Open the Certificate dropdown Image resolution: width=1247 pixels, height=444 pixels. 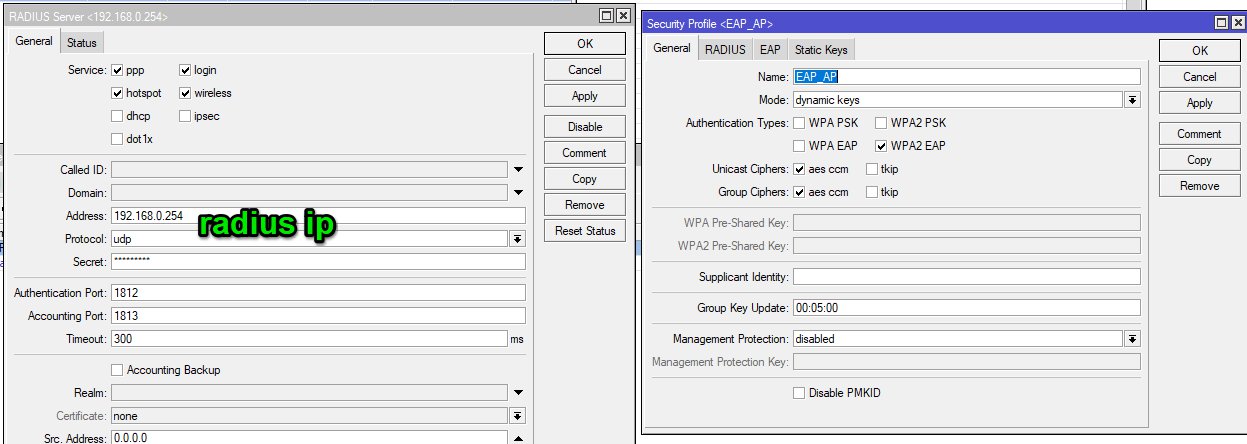(x=518, y=416)
